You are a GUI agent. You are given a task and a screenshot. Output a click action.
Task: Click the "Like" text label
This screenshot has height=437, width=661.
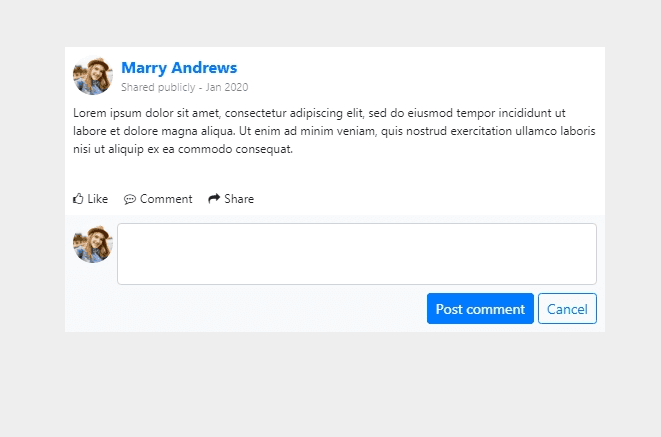click(x=98, y=199)
